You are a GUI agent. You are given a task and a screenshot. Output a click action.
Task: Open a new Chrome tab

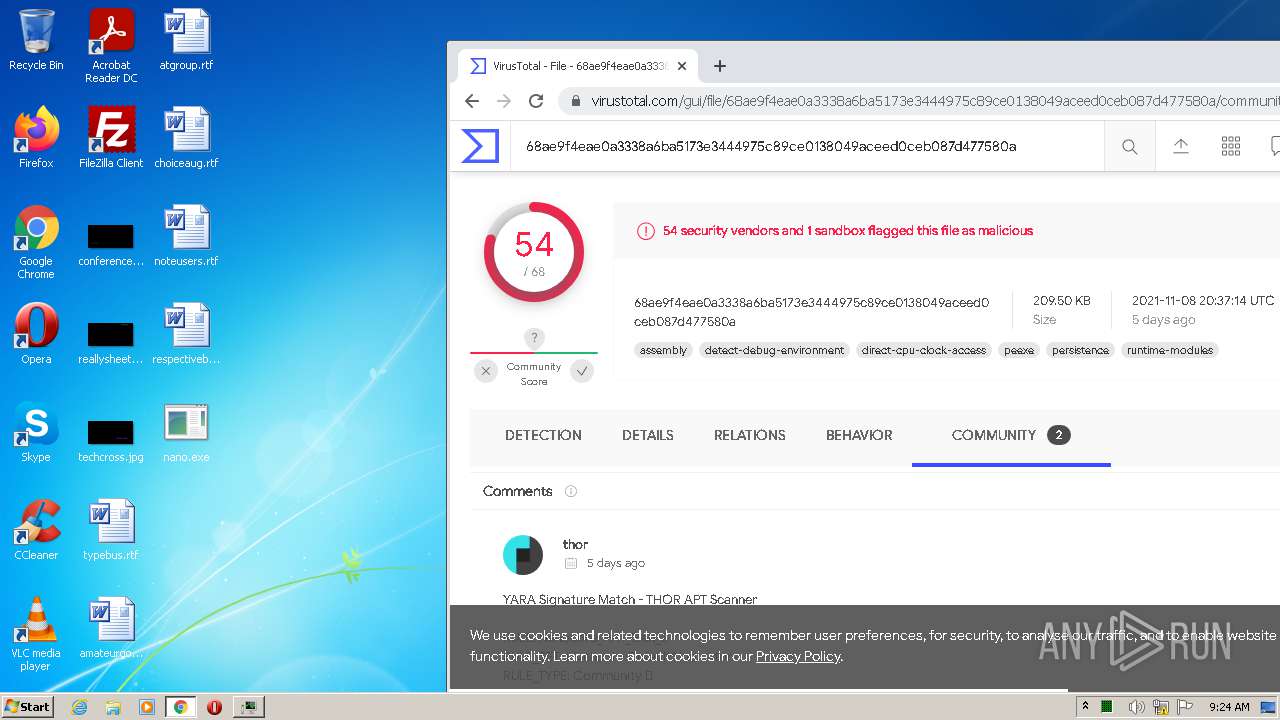(x=720, y=66)
